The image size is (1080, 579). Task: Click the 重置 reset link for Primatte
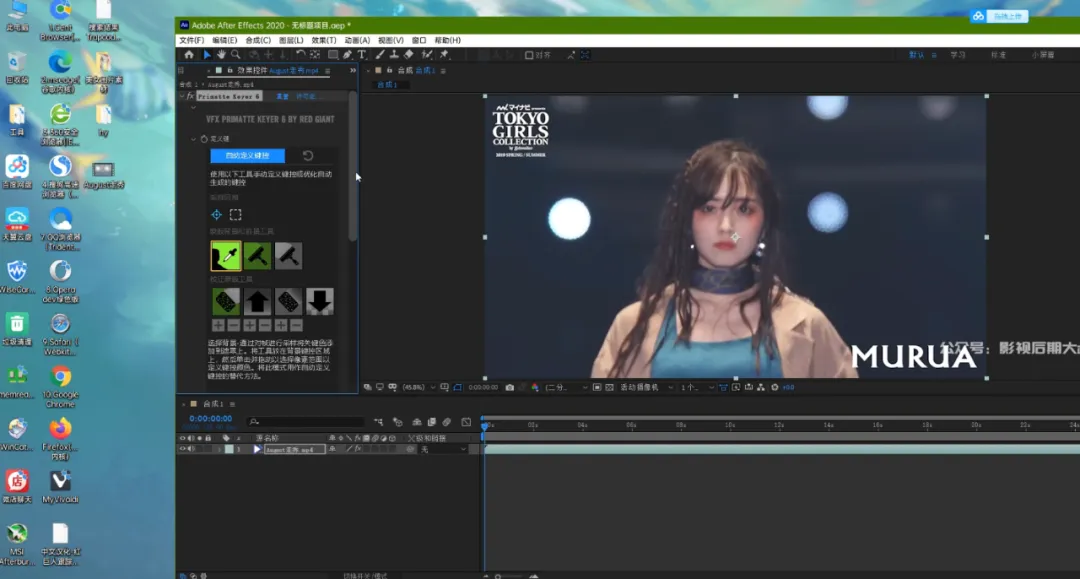282,96
